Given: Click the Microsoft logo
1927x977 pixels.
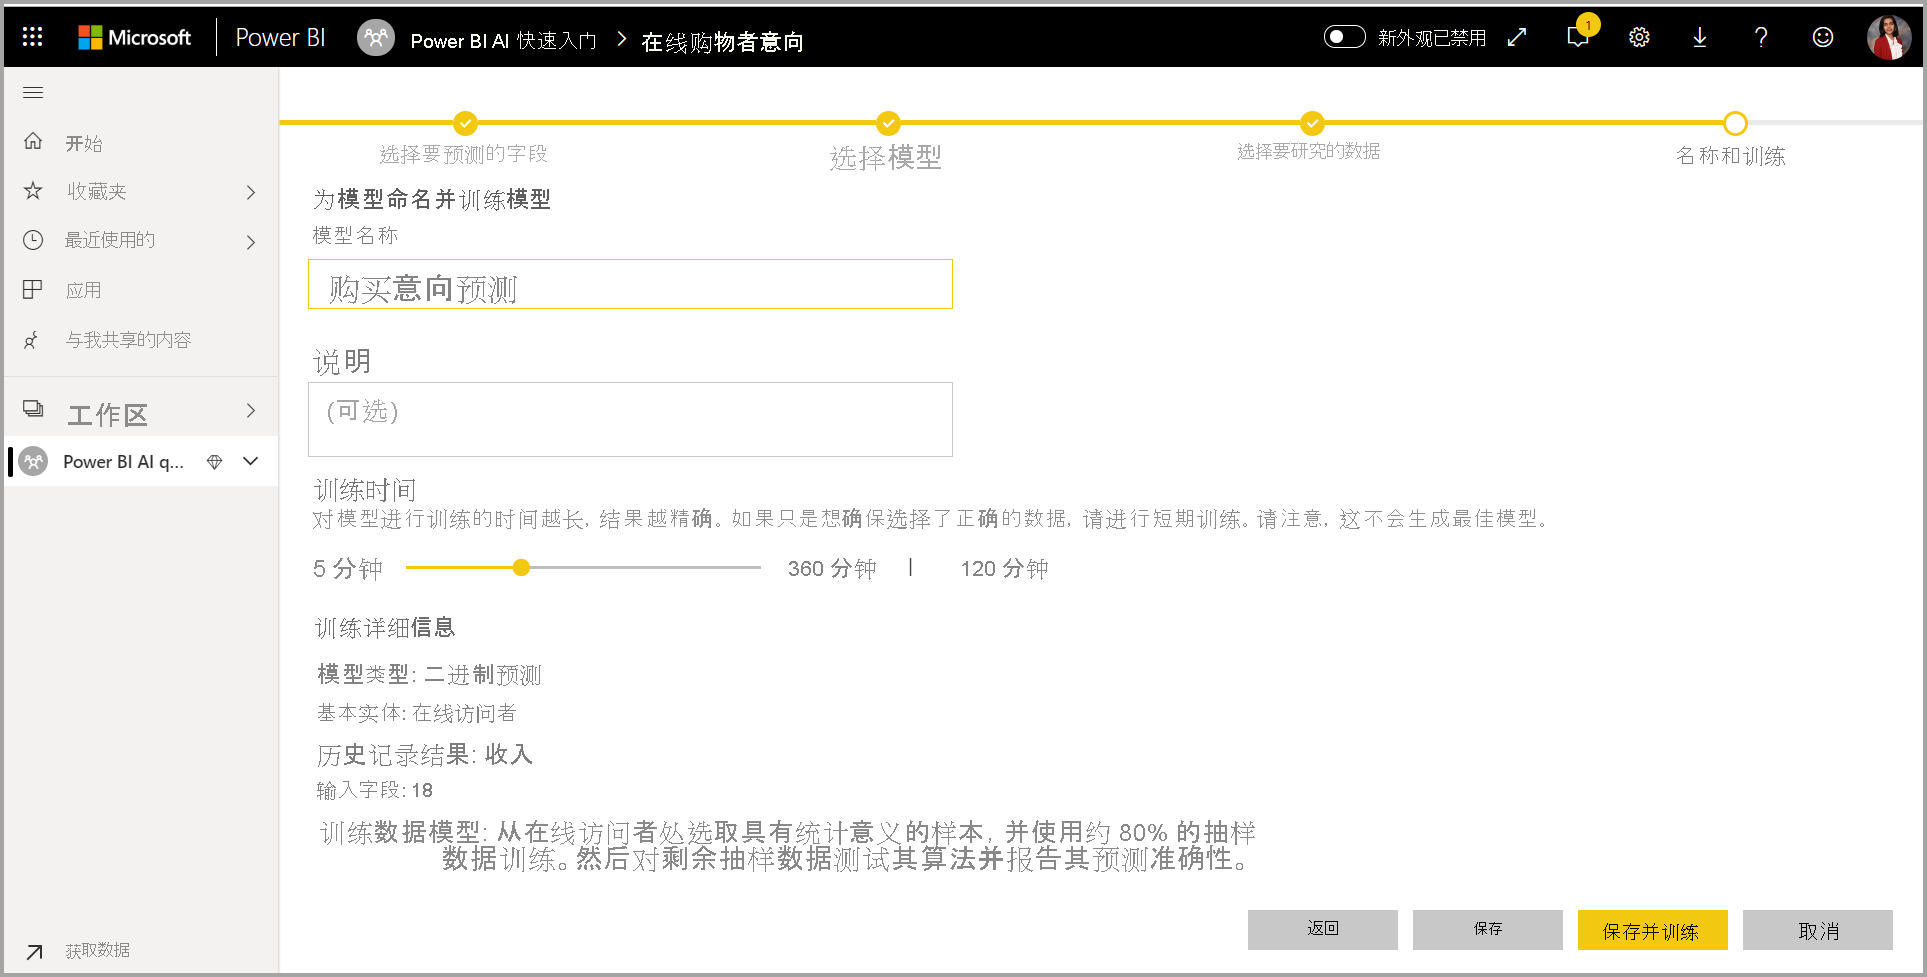Looking at the screenshot, I should click(x=135, y=38).
